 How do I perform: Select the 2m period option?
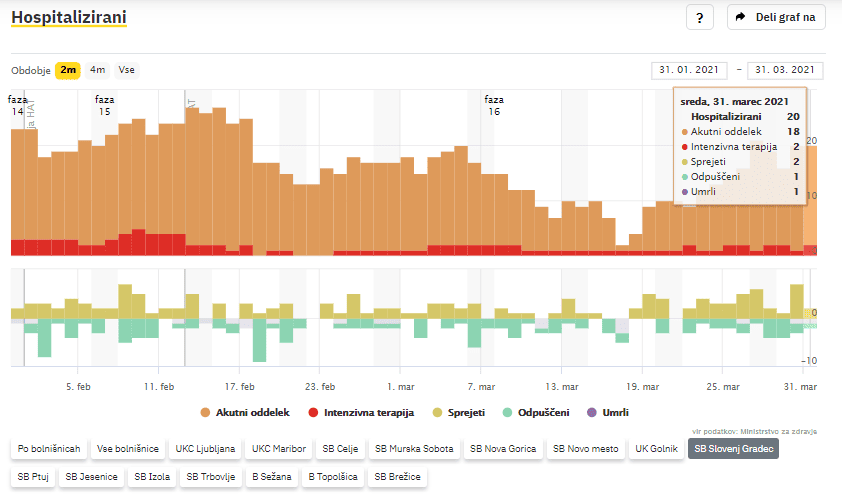pyautogui.click(x=68, y=70)
